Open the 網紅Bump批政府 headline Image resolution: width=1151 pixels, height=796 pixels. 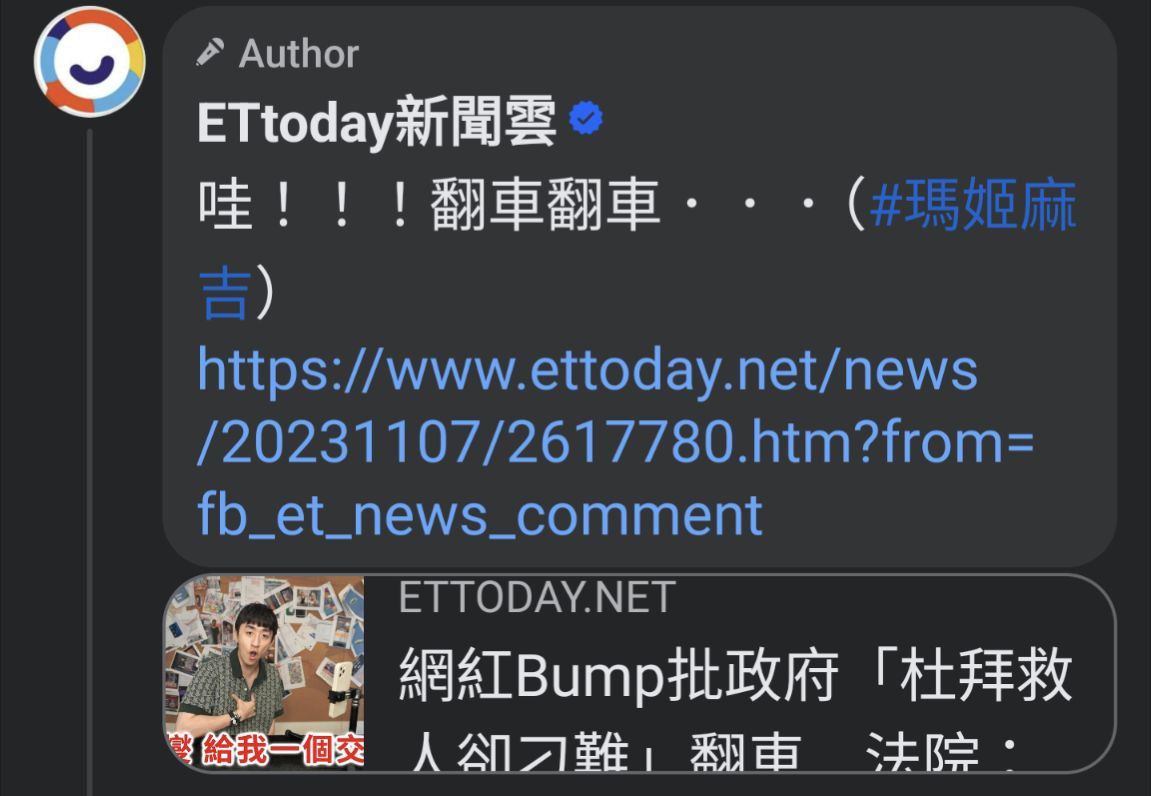pos(736,675)
